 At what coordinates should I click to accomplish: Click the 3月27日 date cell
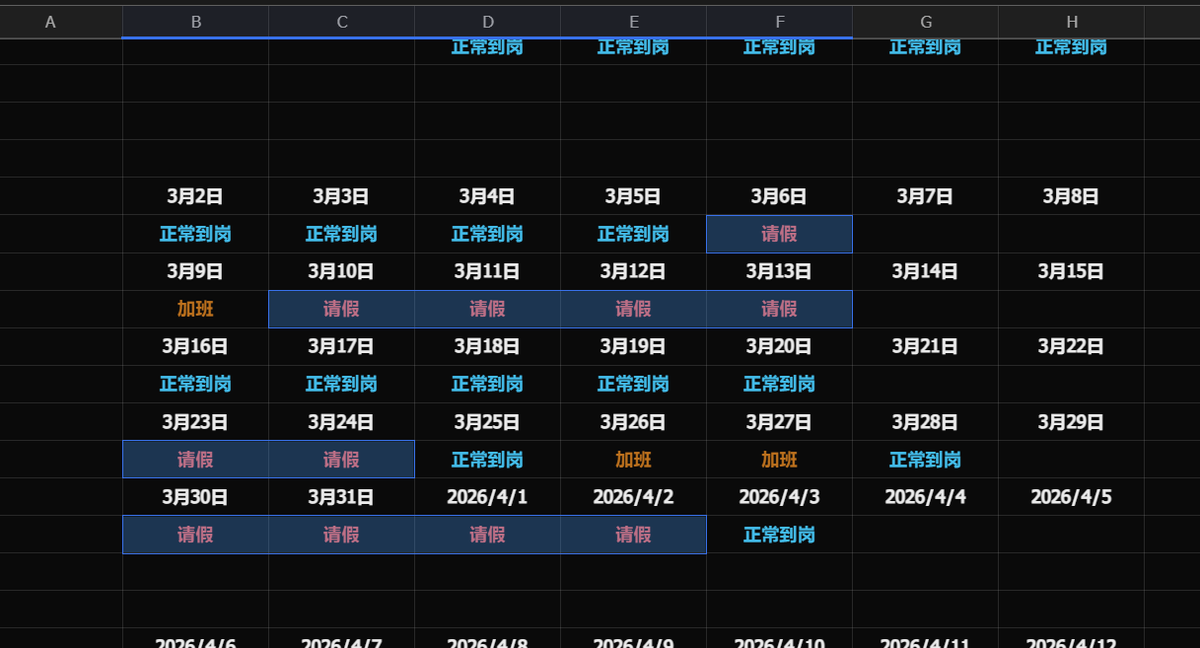point(780,422)
